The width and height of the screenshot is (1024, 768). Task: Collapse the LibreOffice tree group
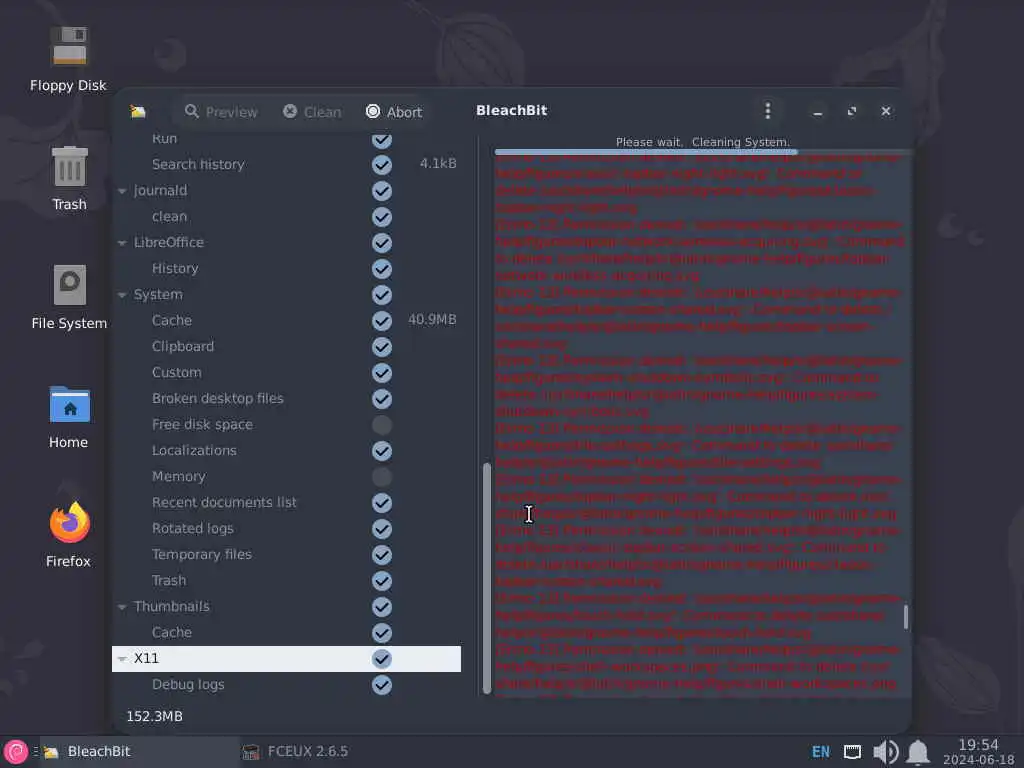point(122,243)
